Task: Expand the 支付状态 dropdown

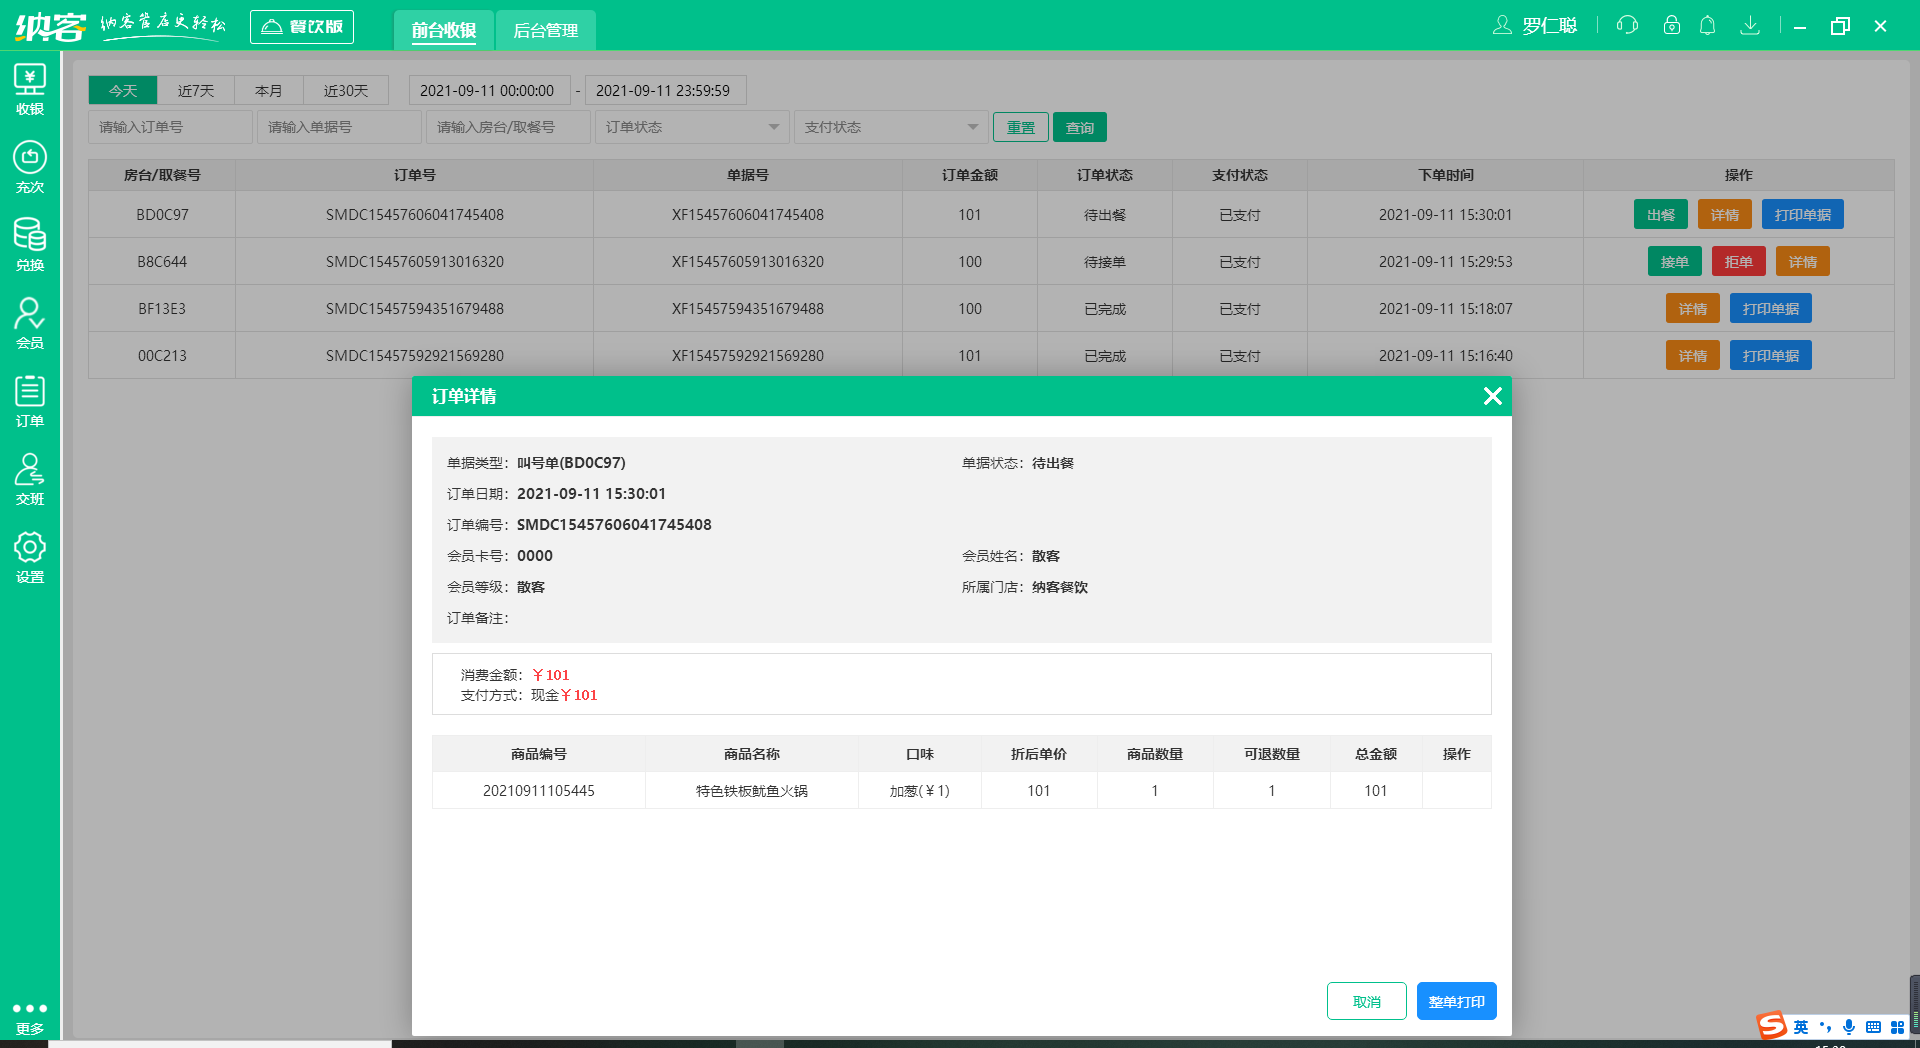Action: (890, 127)
